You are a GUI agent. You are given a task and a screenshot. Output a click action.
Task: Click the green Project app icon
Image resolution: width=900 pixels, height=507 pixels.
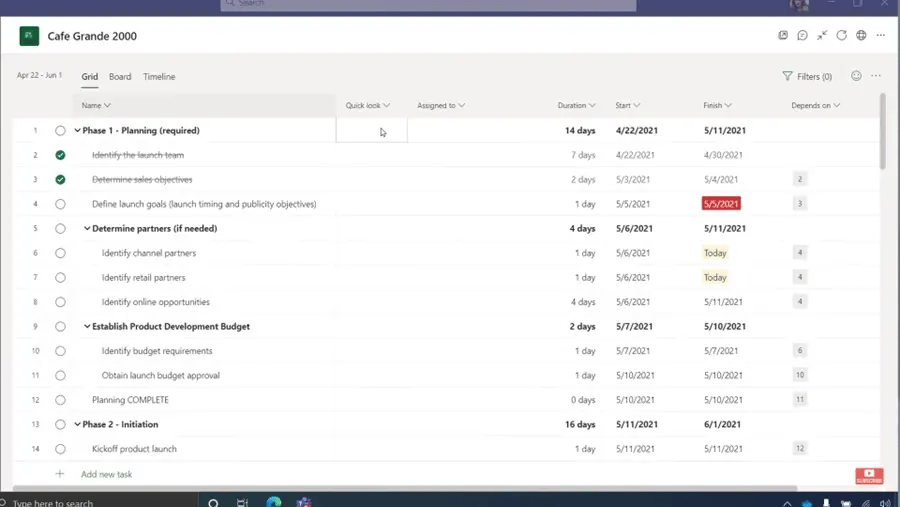point(29,36)
